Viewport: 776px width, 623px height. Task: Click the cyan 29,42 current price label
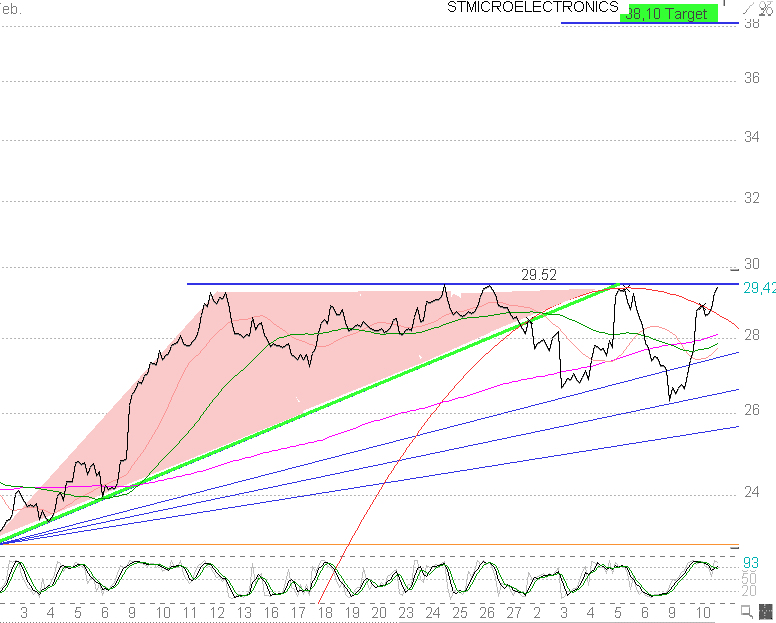758,288
